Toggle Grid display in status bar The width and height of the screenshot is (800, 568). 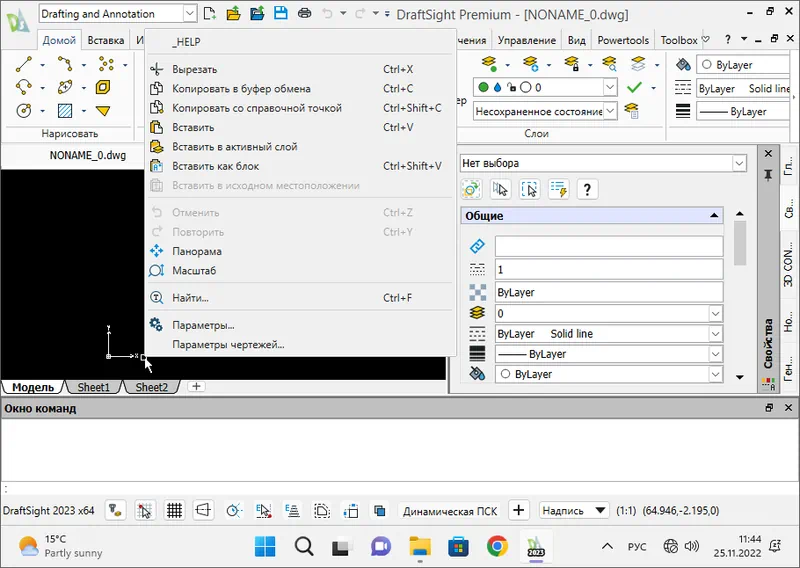tap(174, 510)
